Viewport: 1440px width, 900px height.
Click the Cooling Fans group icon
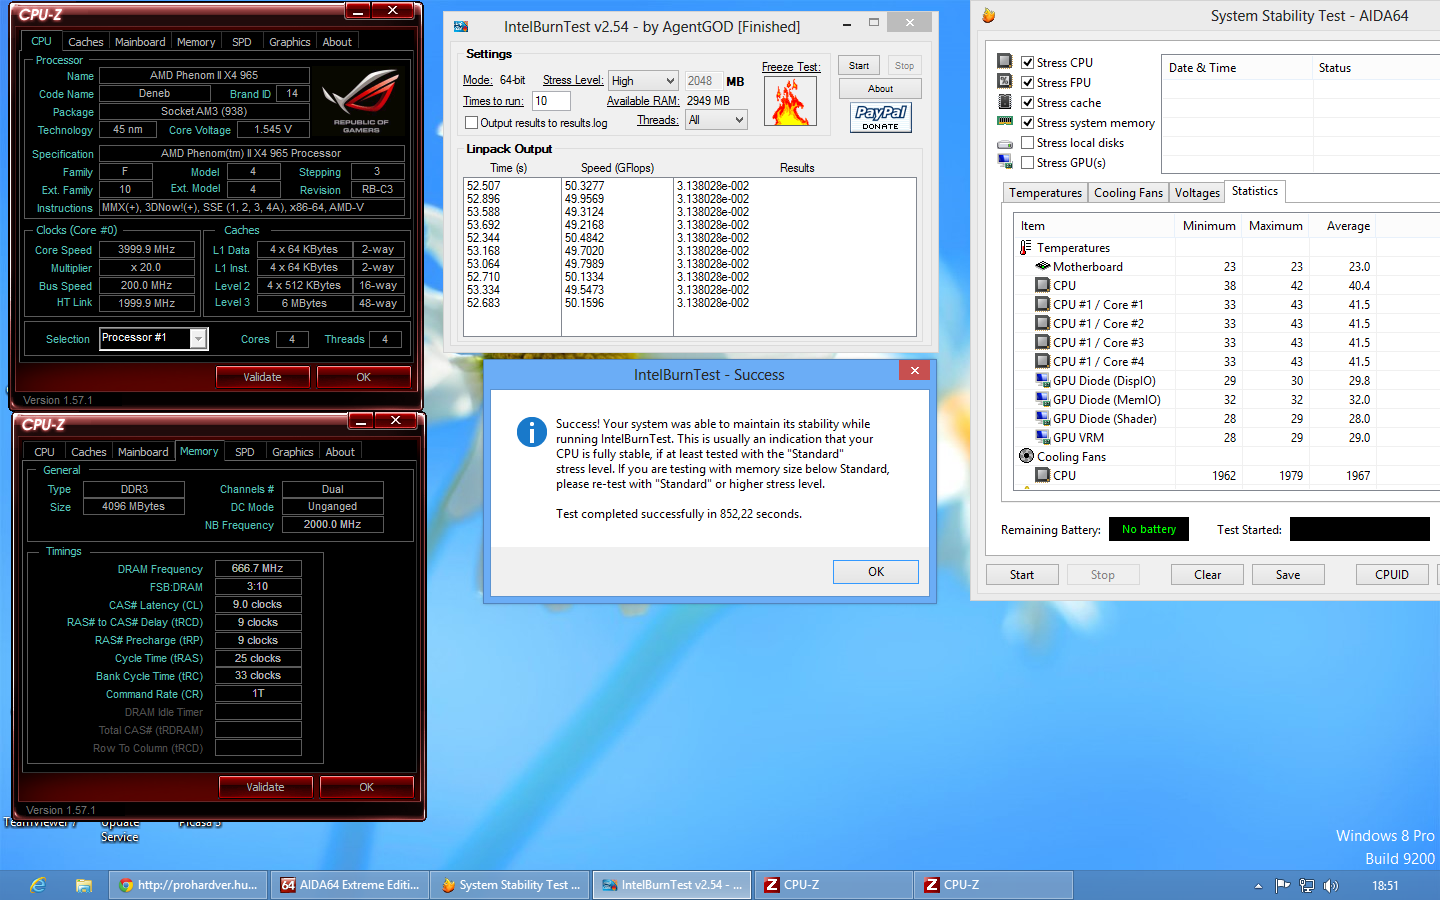(x=1026, y=456)
